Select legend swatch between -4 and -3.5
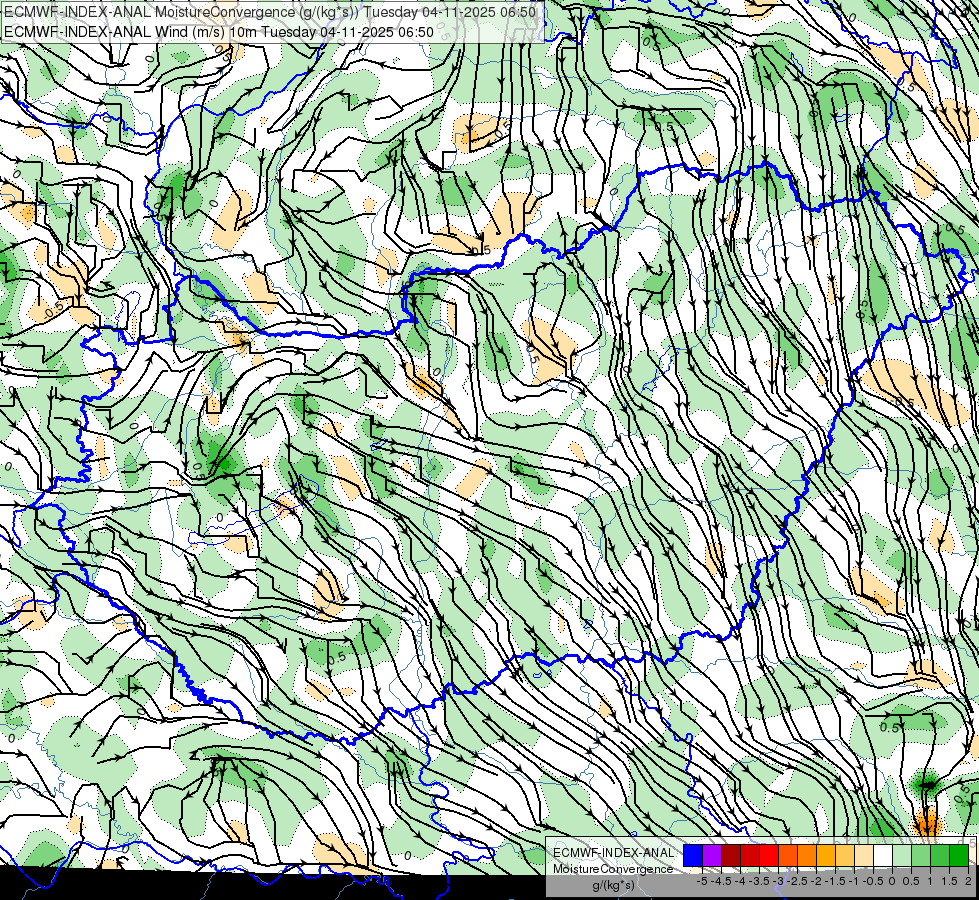This screenshot has height=900, width=979. (750, 856)
